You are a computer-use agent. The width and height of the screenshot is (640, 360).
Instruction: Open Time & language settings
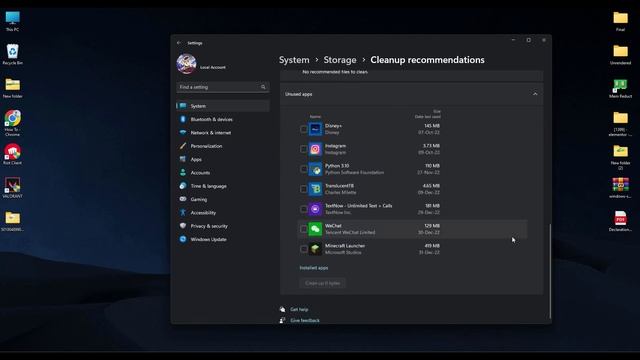click(x=223, y=186)
